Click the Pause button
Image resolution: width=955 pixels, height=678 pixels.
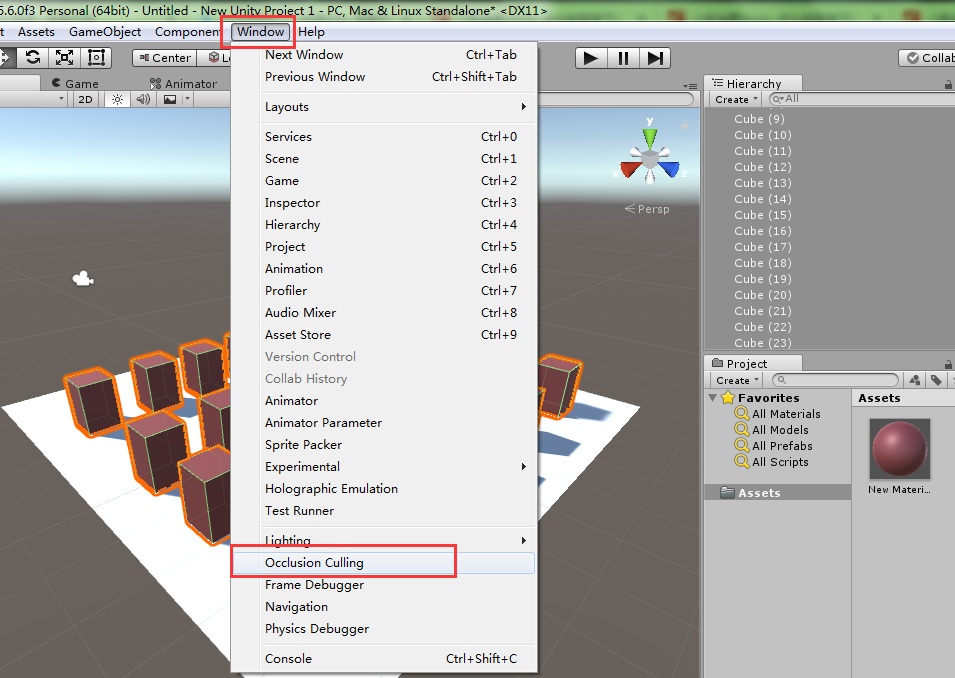(x=623, y=58)
